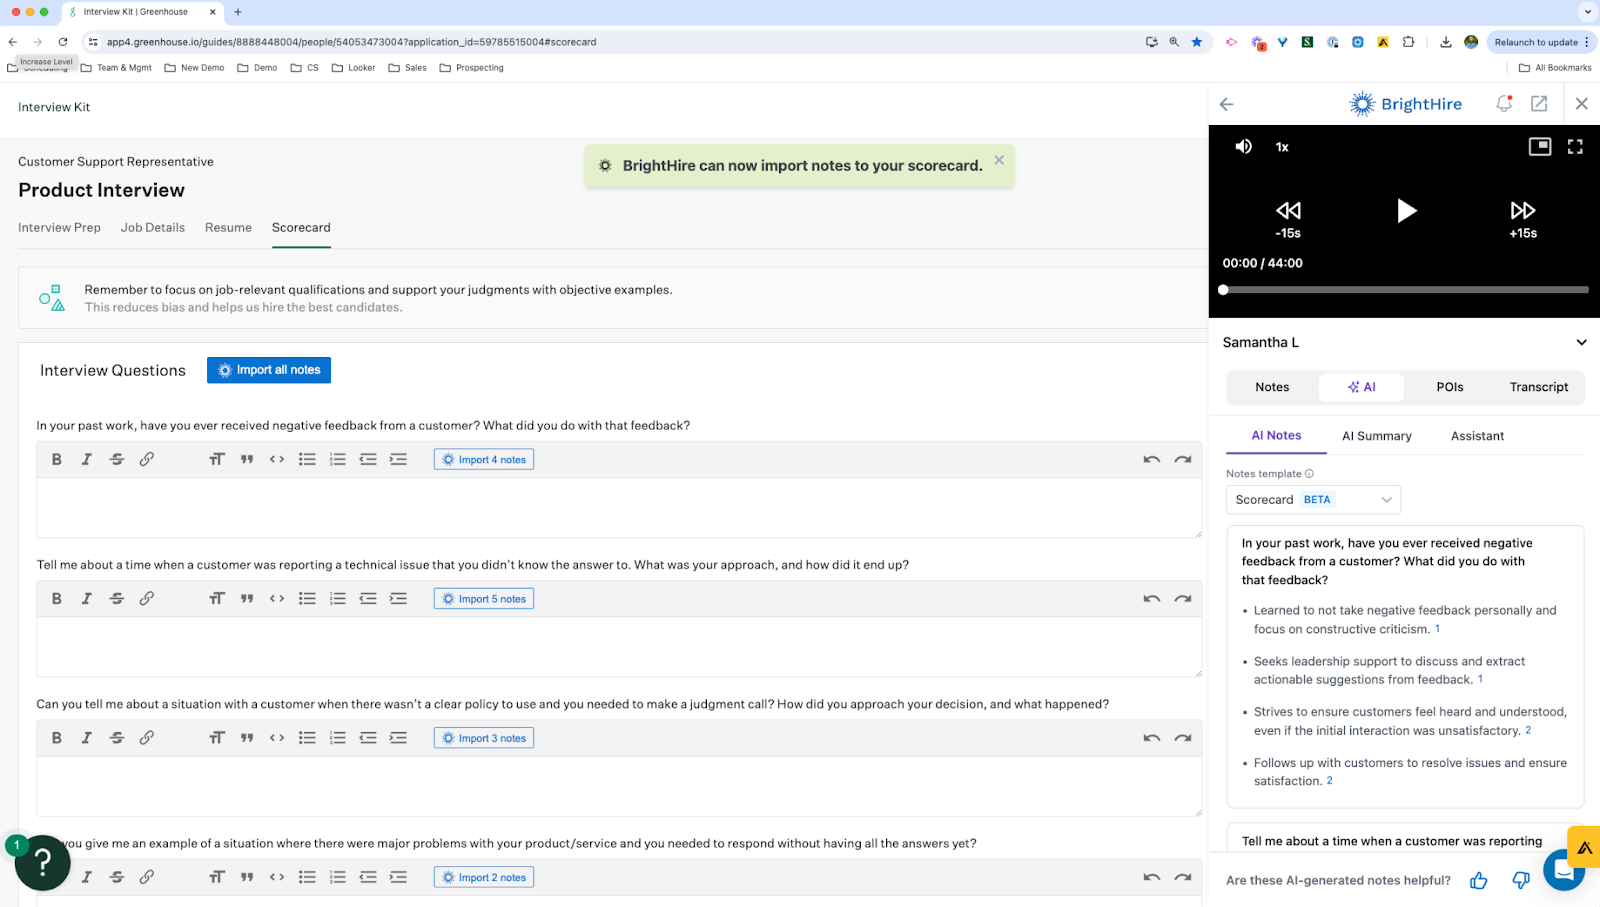
Task: Mute the video volume speaker icon
Action: [1243, 147]
